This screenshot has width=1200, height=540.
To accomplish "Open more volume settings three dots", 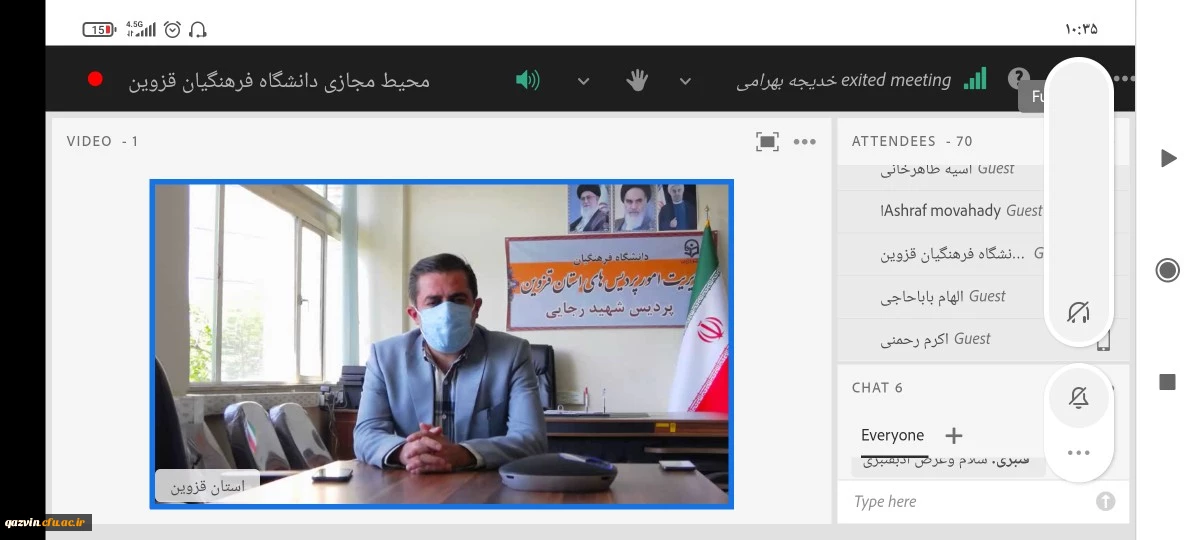I will click(1078, 453).
